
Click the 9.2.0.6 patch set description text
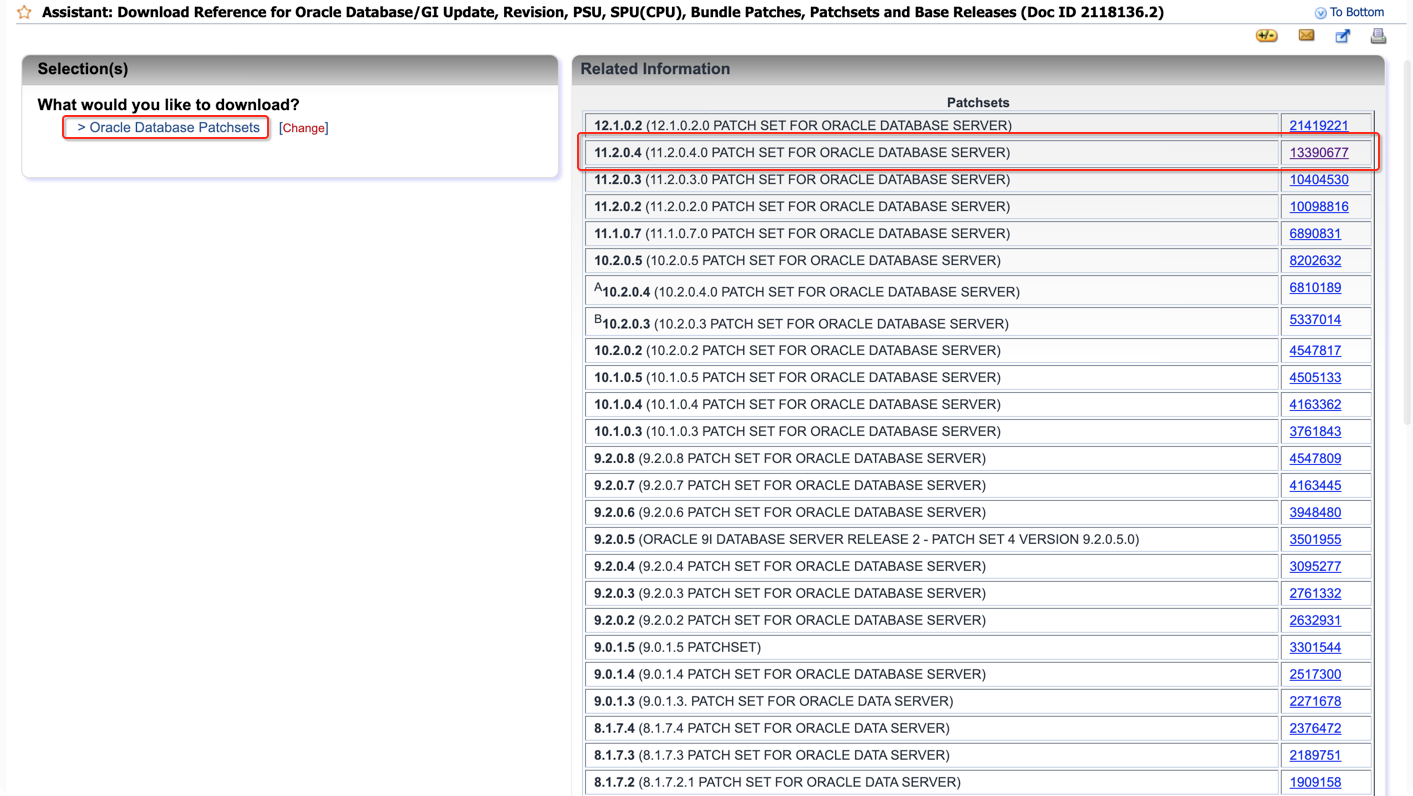click(x=790, y=512)
